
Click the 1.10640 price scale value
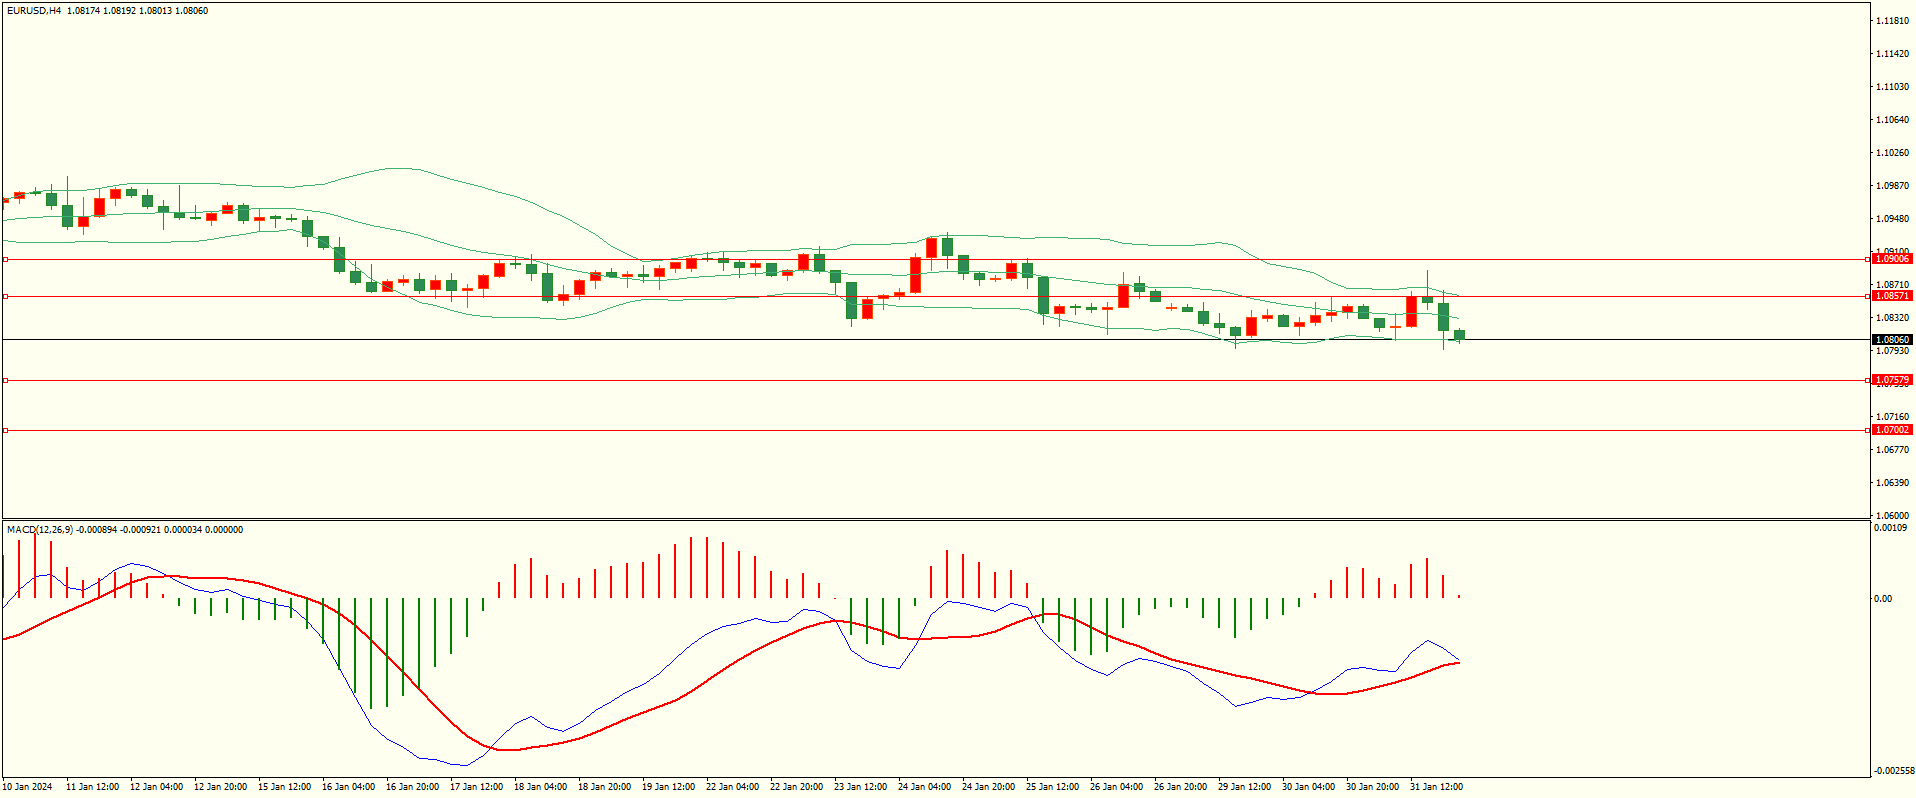tap(1892, 120)
